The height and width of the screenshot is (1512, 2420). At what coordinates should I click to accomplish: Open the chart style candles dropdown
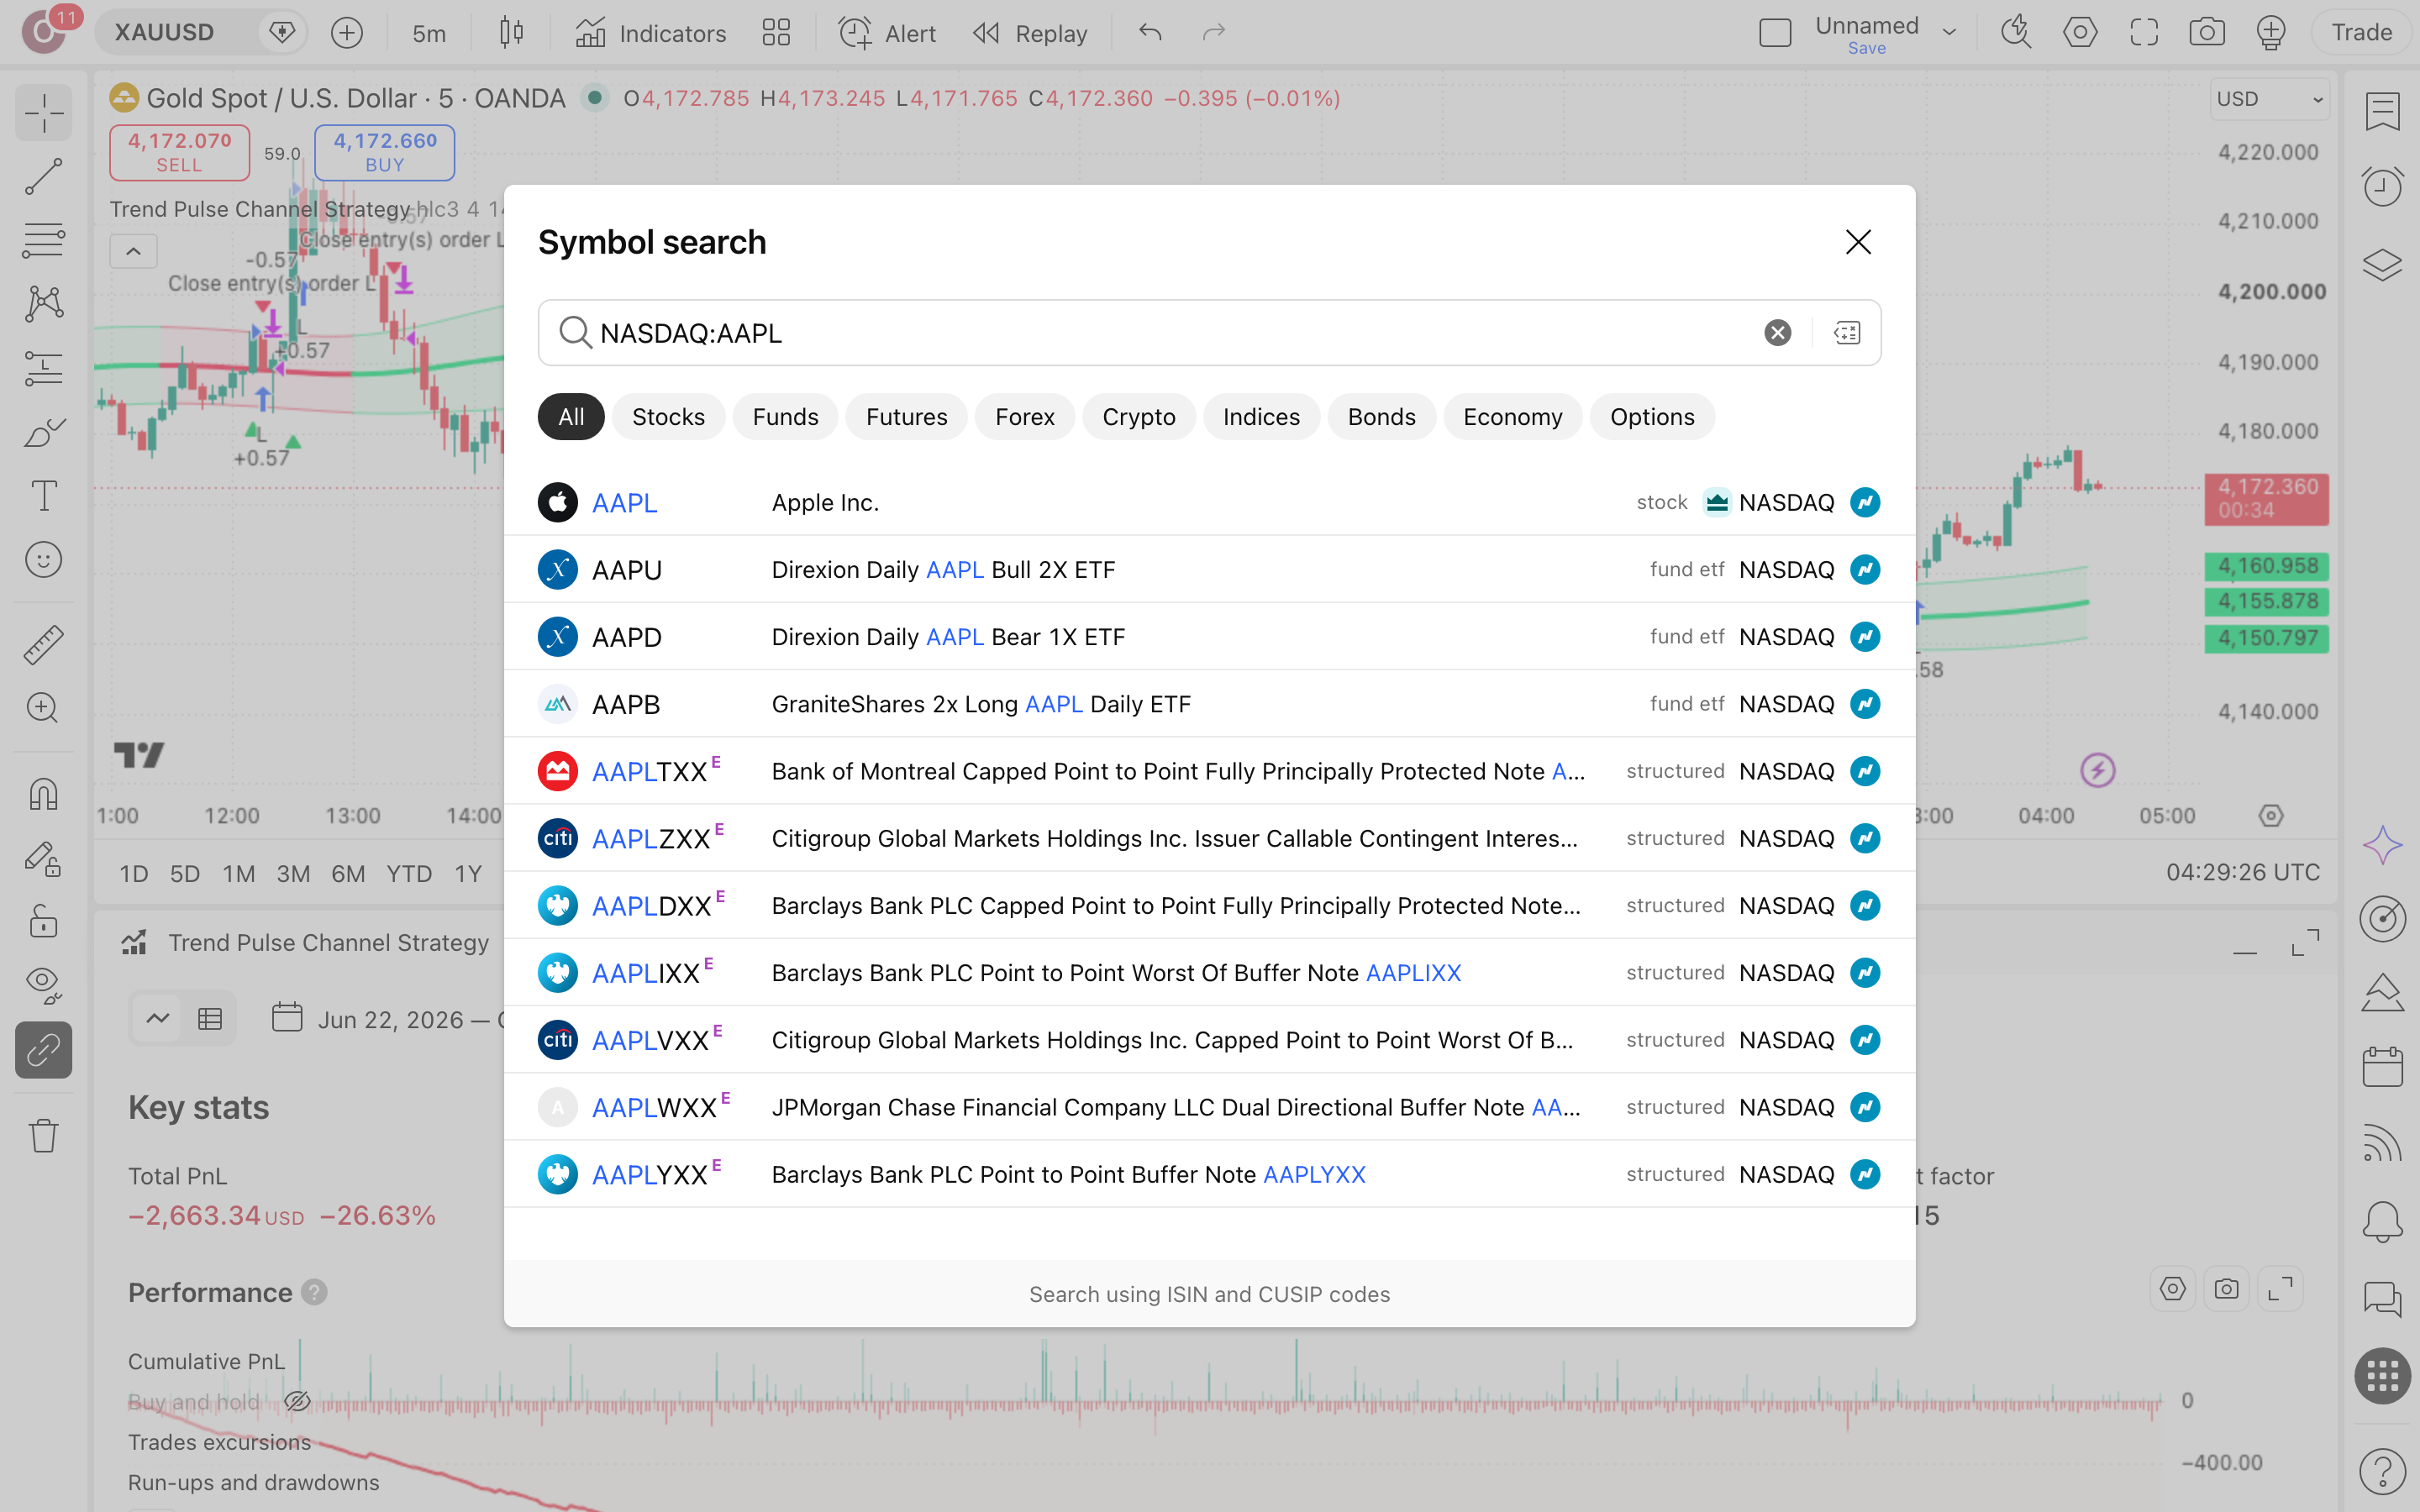point(511,33)
